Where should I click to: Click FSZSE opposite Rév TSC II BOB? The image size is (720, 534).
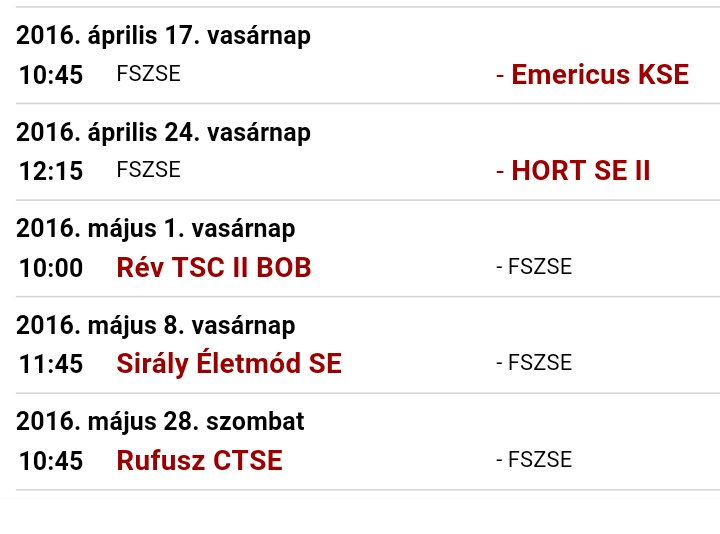[x=539, y=267]
